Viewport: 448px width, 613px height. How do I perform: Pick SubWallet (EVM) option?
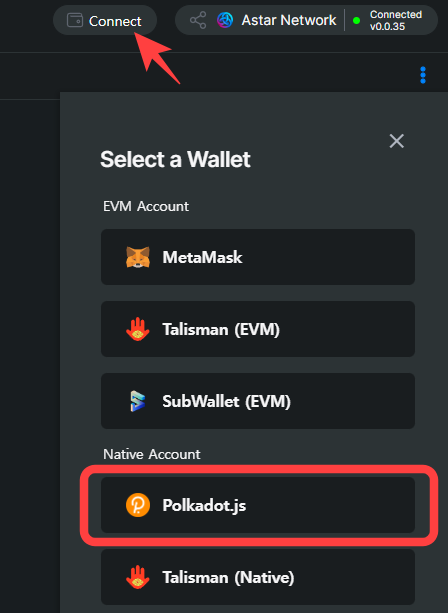point(258,401)
